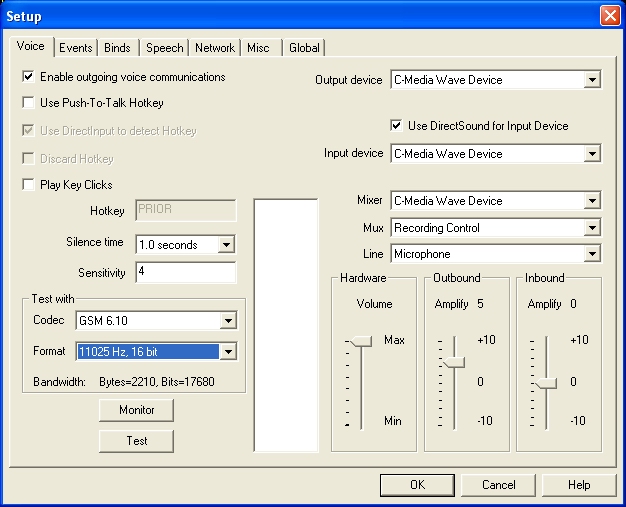Image resolution: width=626 pixels, height=507 pixels.
Task: Click the Sensitivity input field
Action: tap(185, 273)
